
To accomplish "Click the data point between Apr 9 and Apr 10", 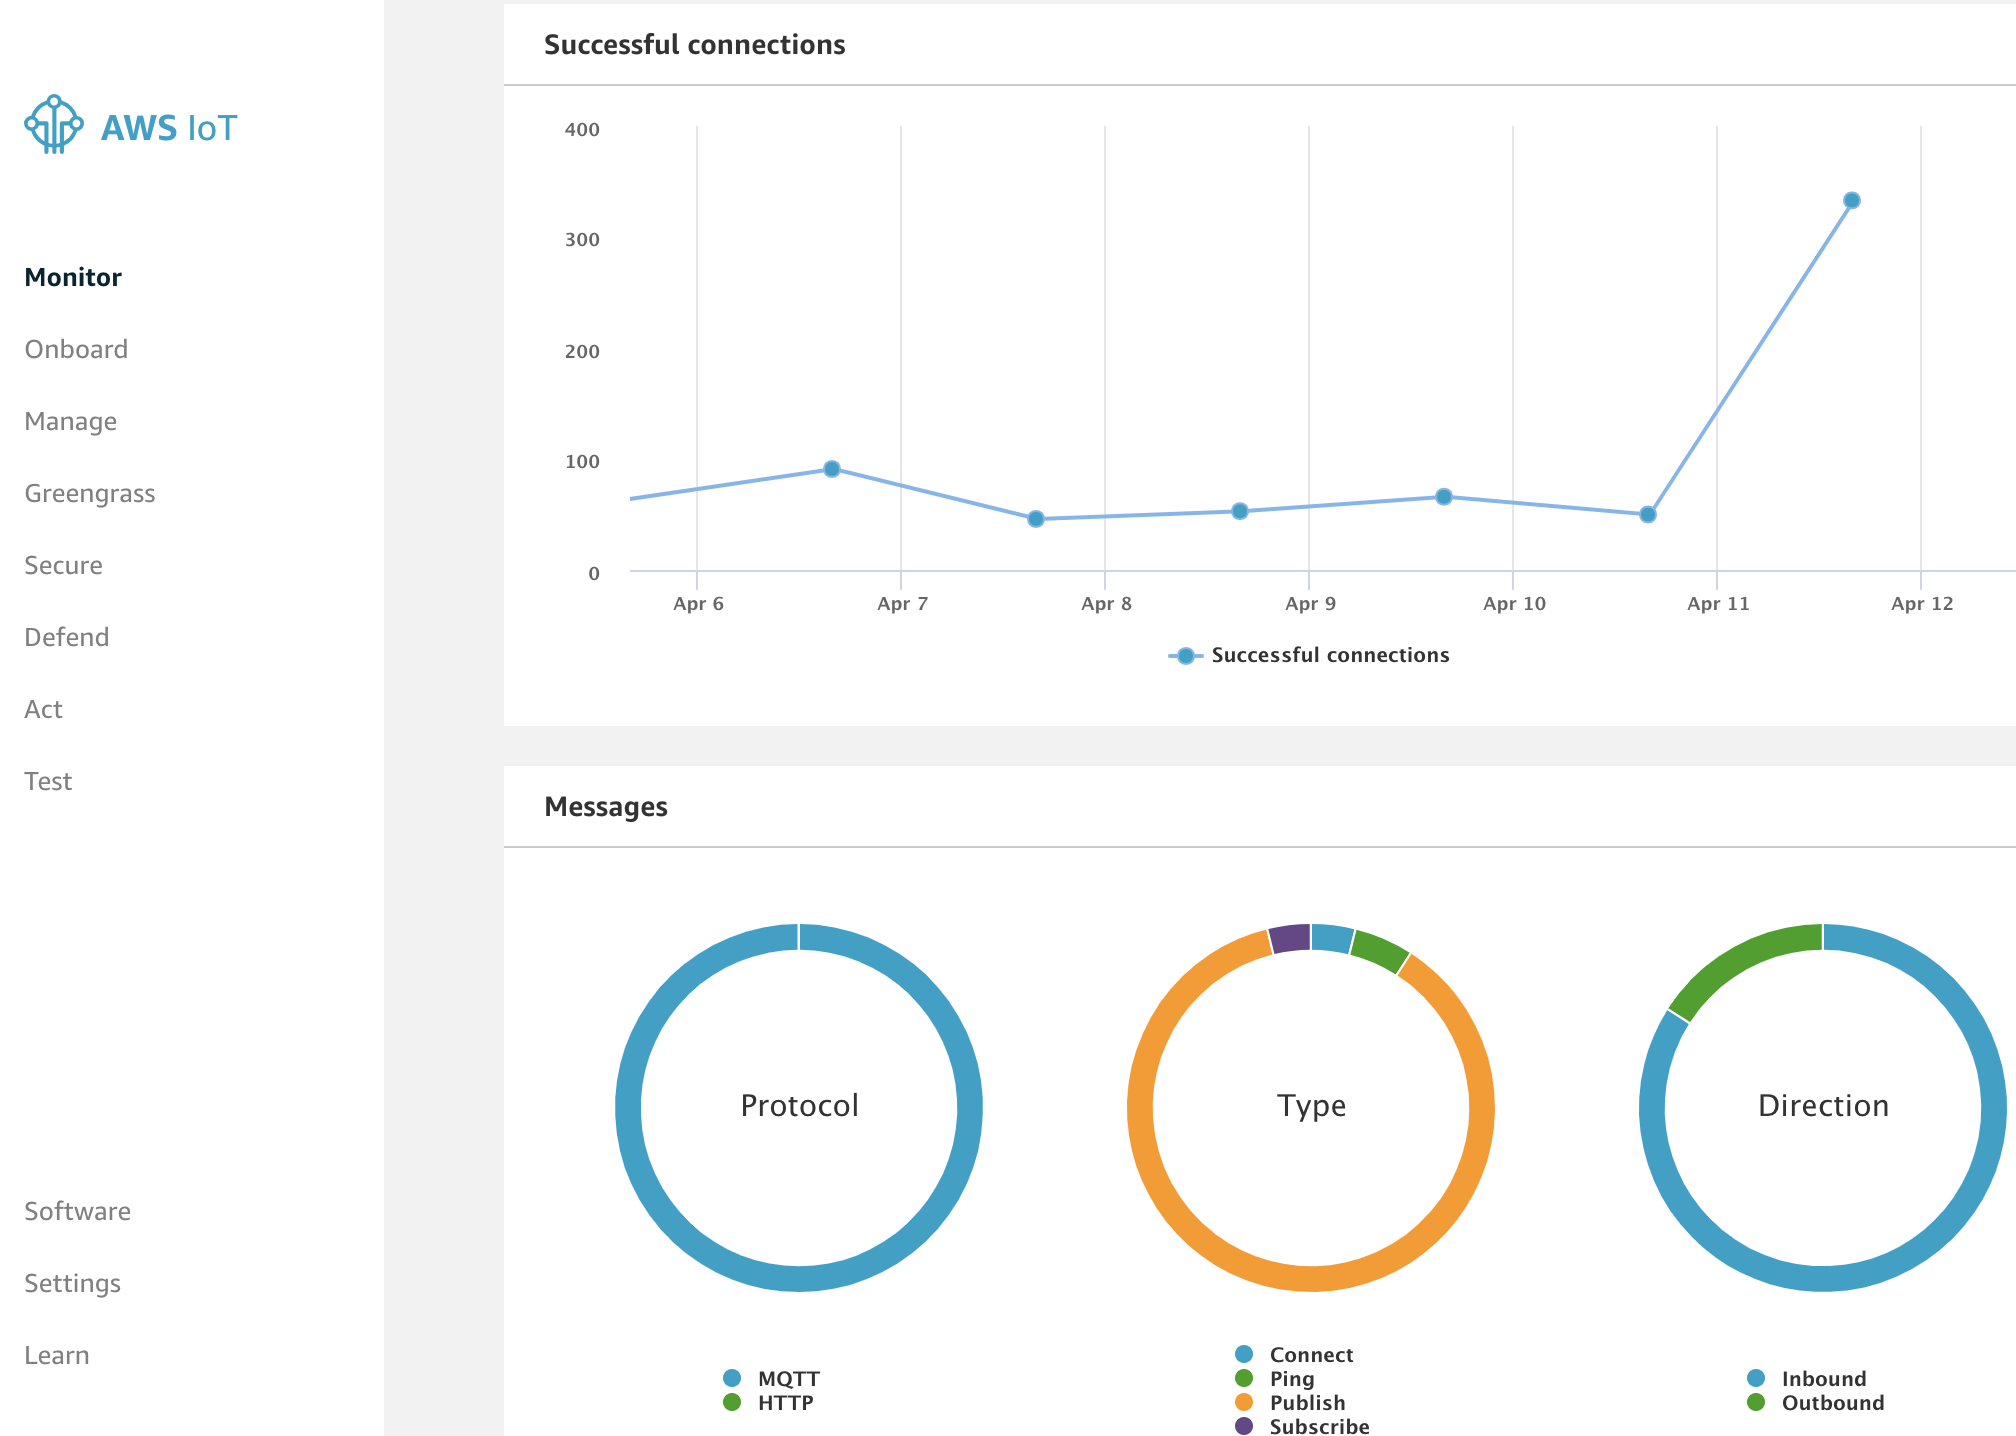I will 1444,497.
